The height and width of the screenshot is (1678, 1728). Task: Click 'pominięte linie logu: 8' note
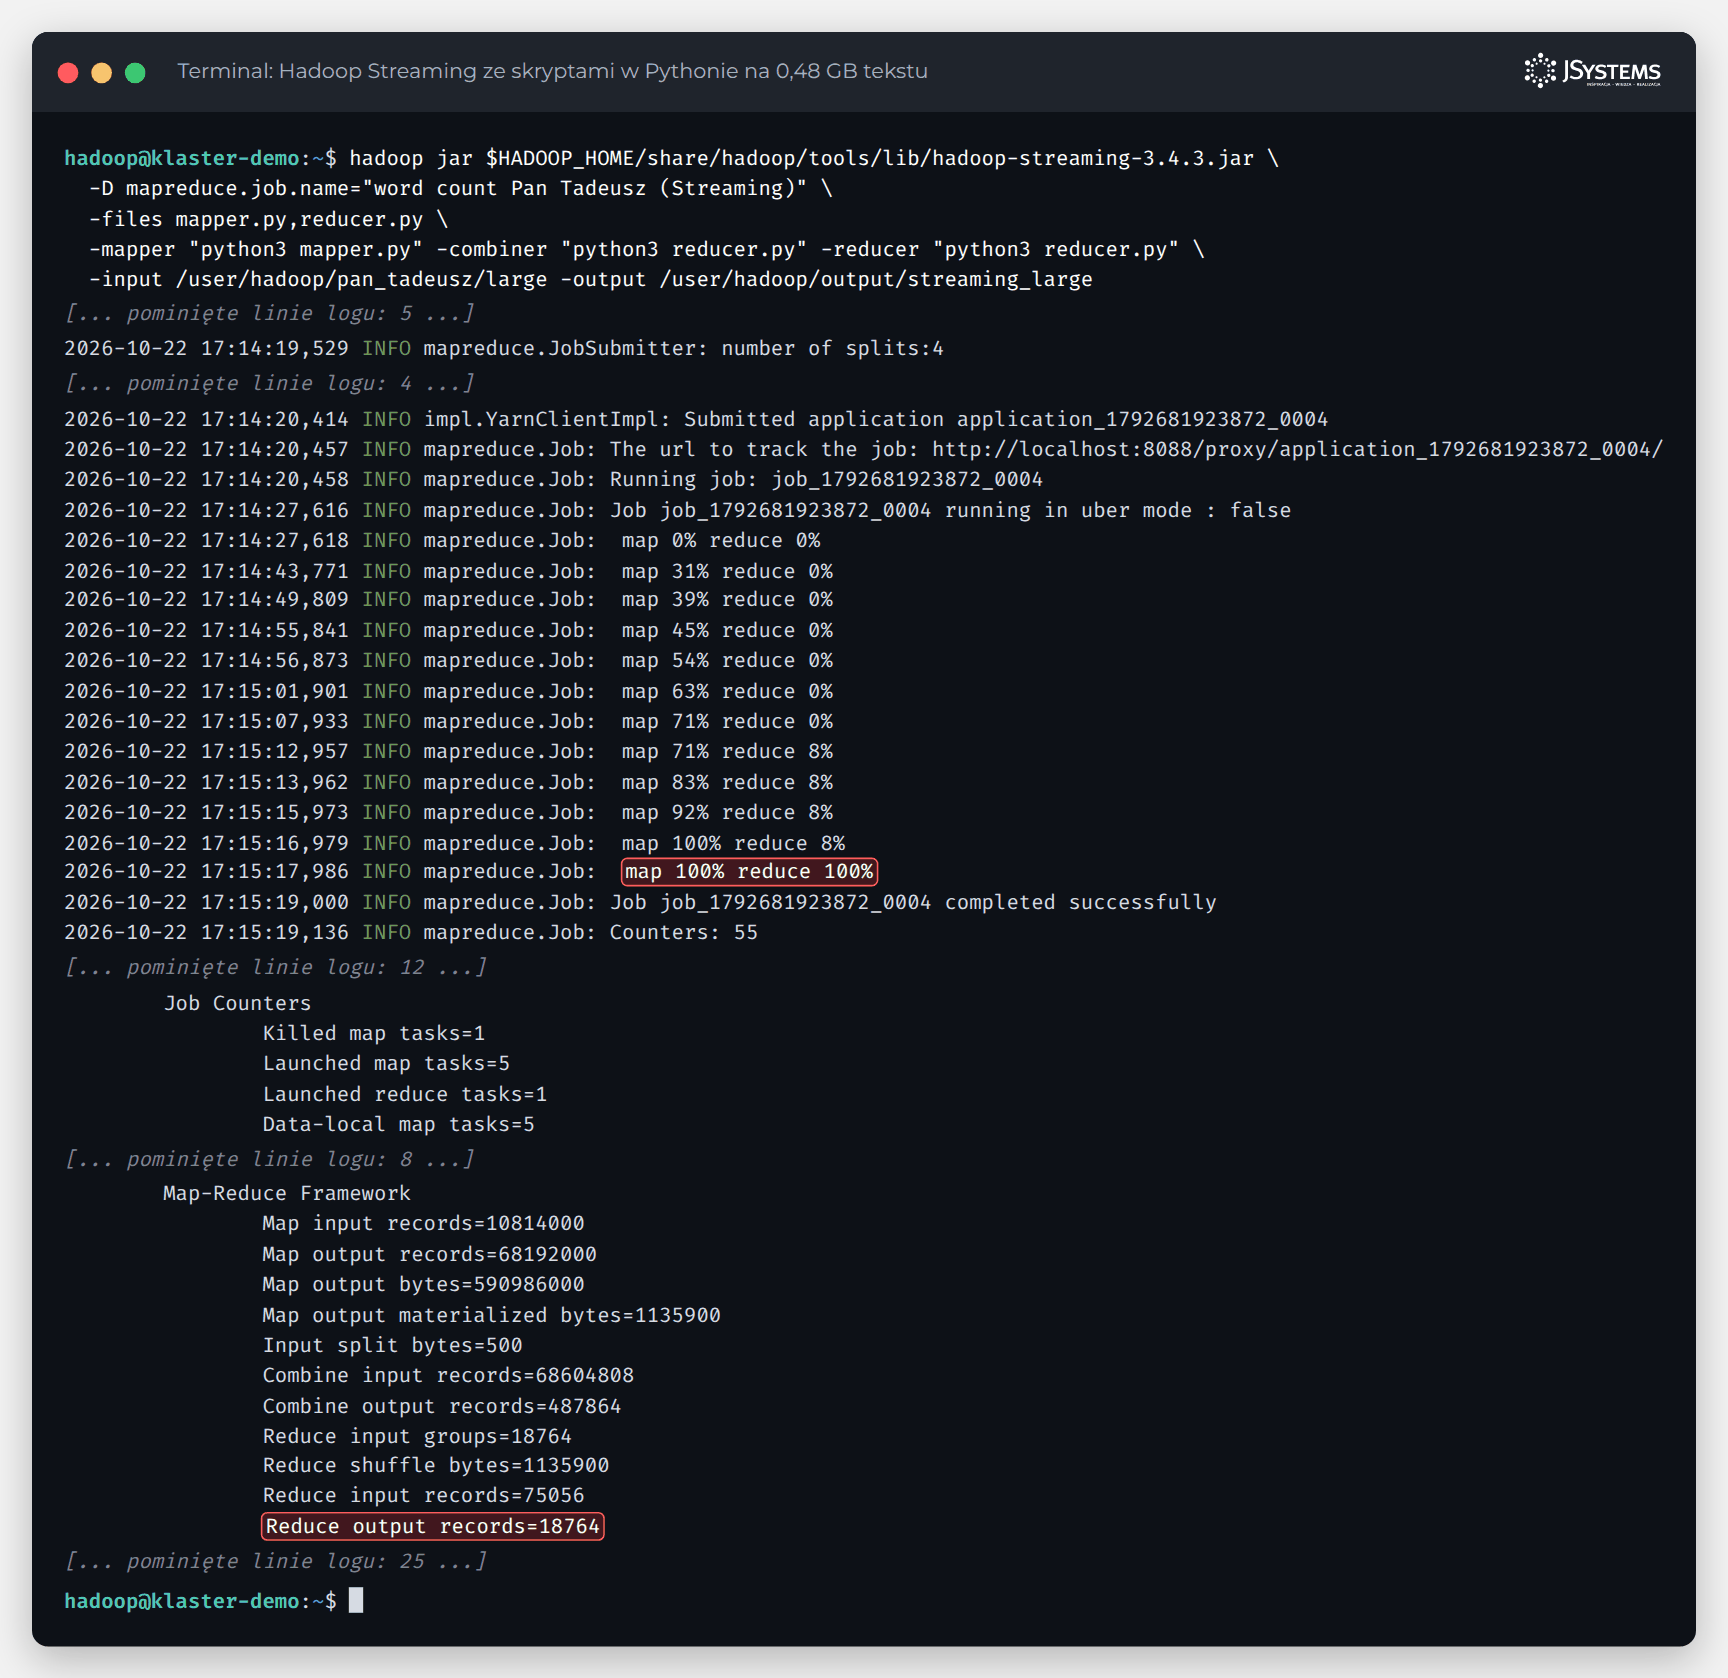(x=270, y=1159)
